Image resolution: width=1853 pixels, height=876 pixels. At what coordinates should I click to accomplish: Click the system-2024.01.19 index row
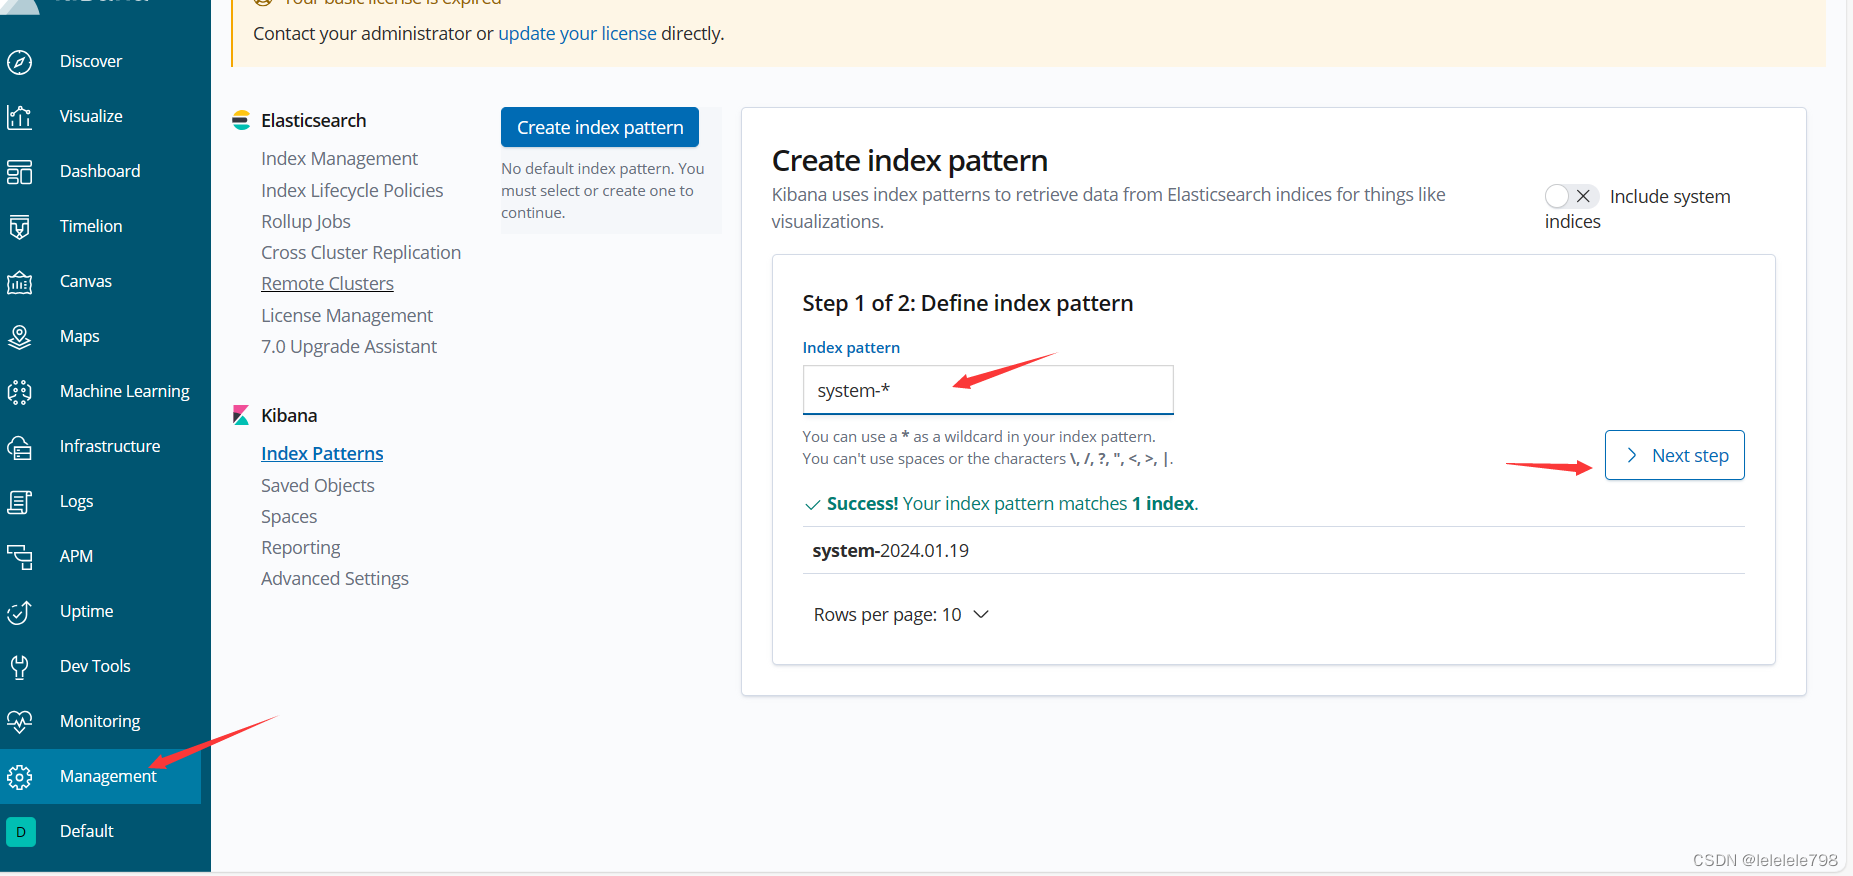tap(1273, 550)
